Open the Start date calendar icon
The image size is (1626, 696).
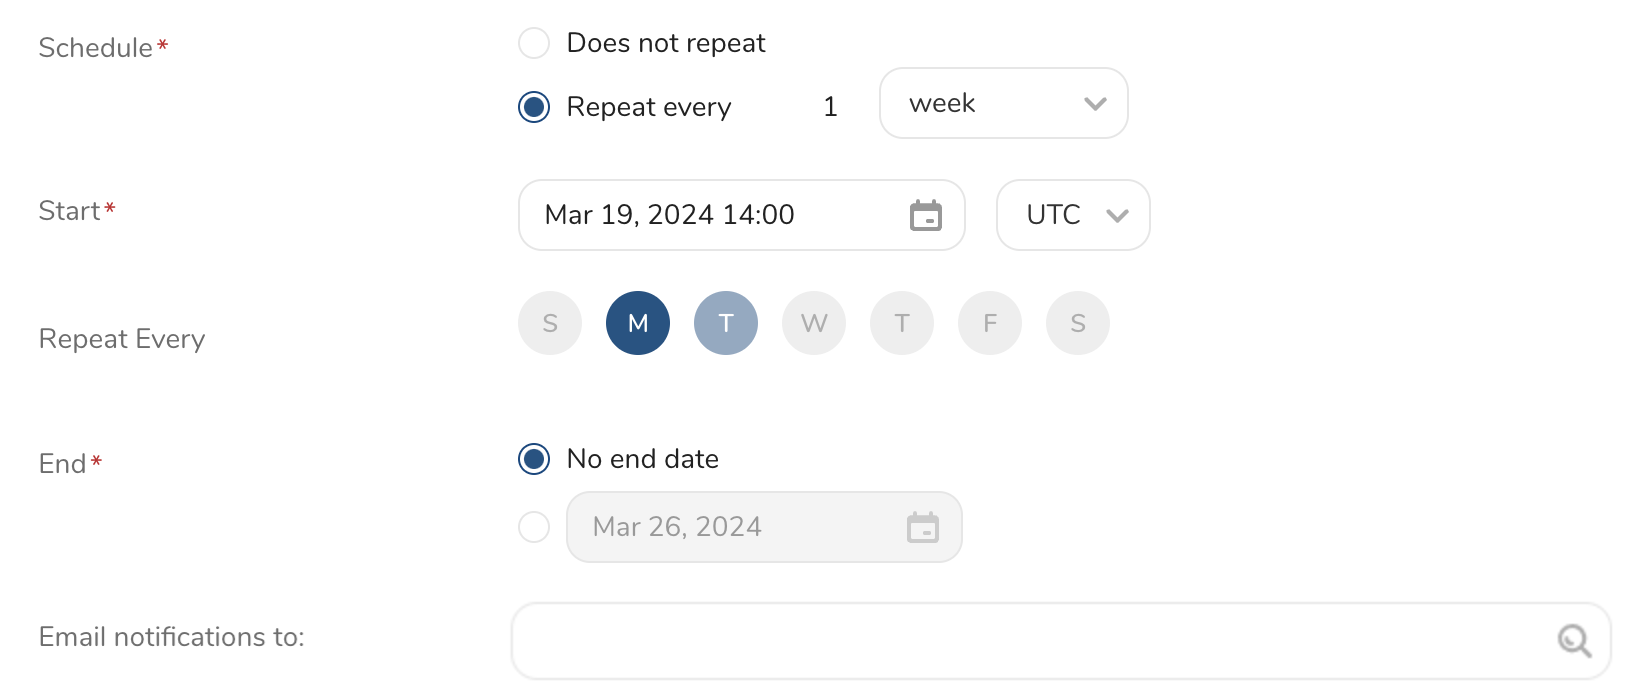(x=925, y=215)
